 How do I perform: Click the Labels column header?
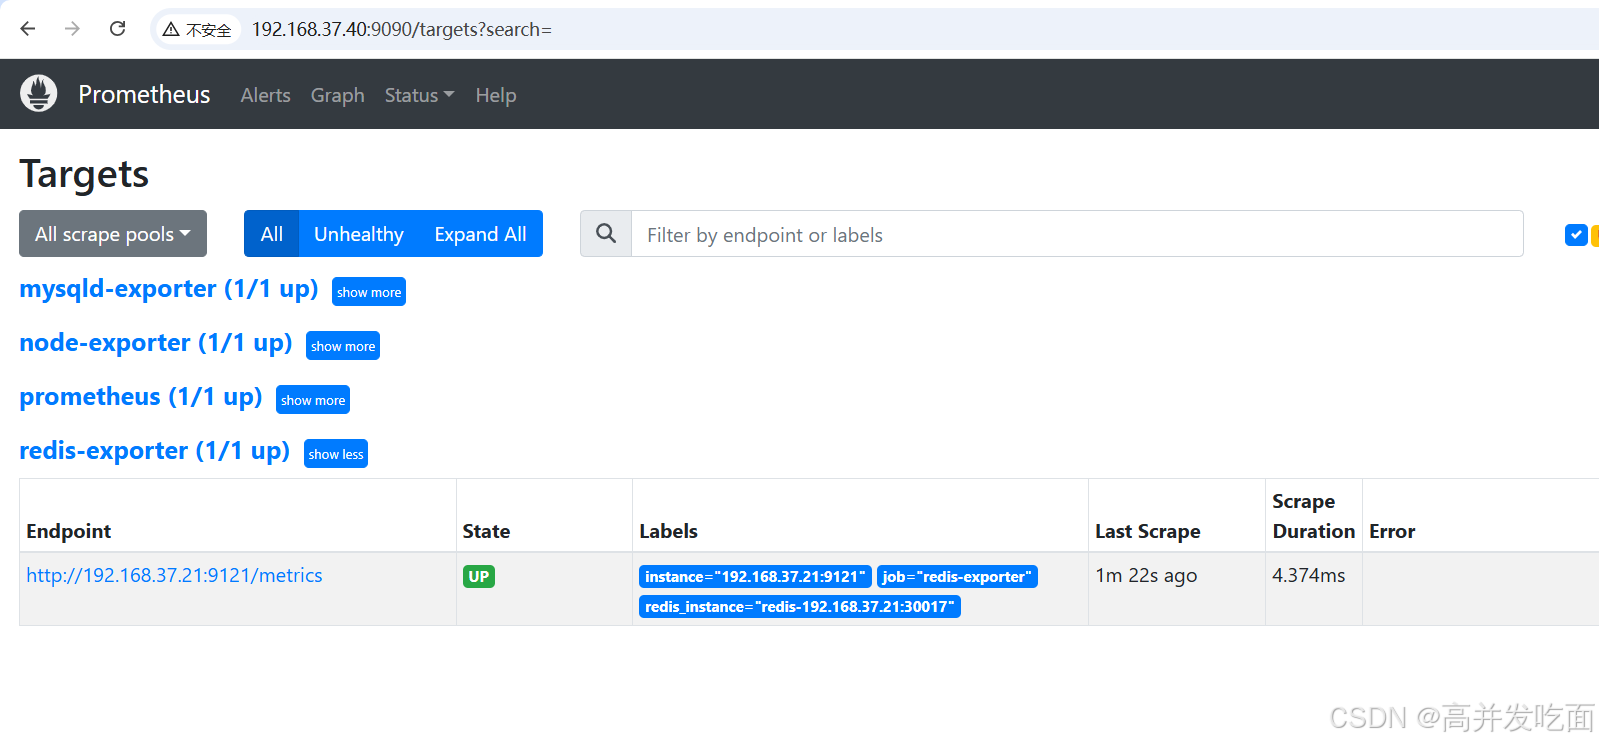668,531
